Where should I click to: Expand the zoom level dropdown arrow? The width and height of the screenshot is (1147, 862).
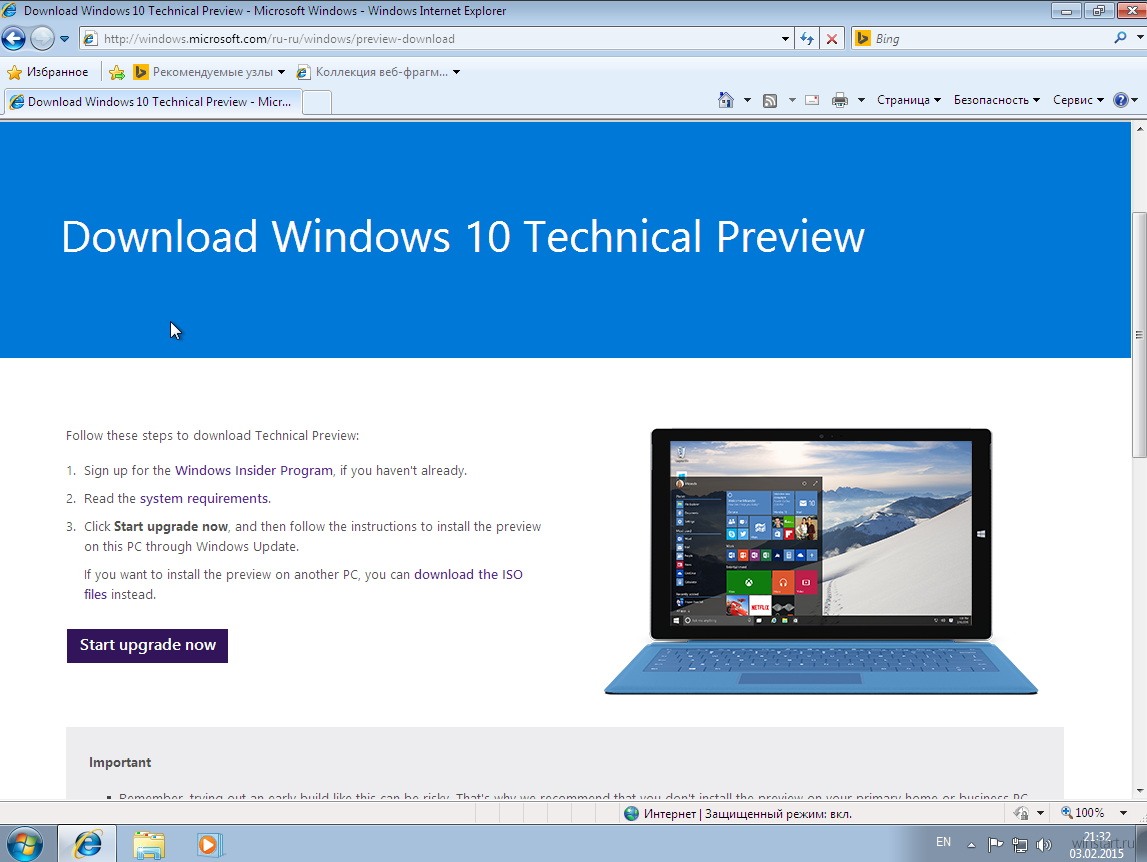[x=1124, y=813]
